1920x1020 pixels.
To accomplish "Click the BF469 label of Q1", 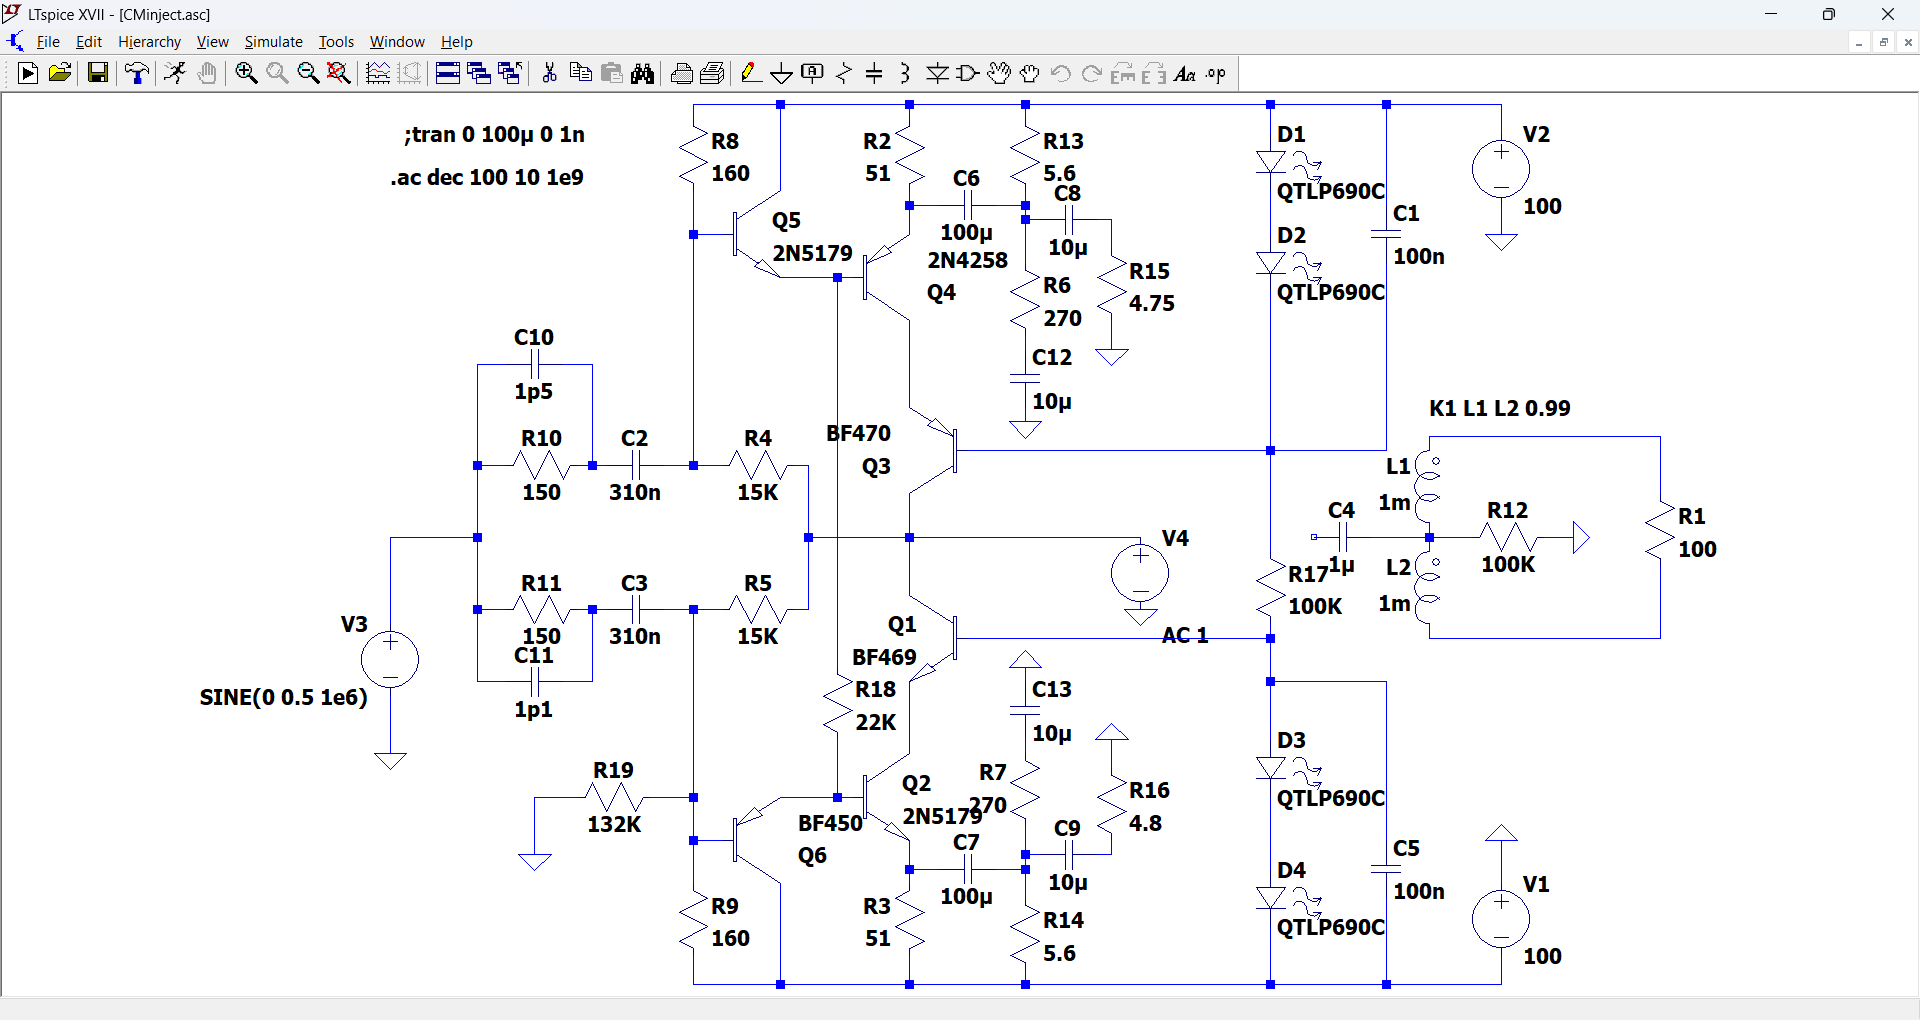I will point(884,657).
